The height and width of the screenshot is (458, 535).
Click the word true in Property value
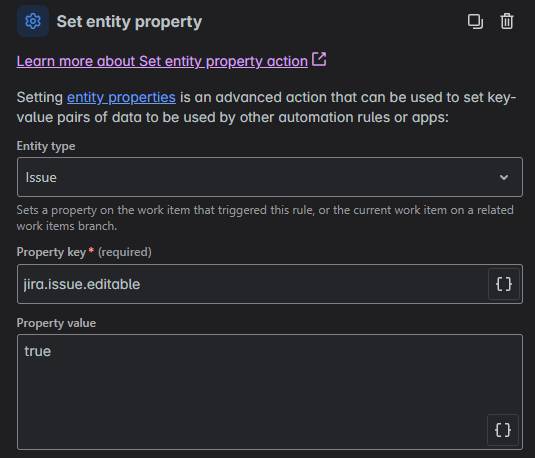38,351
